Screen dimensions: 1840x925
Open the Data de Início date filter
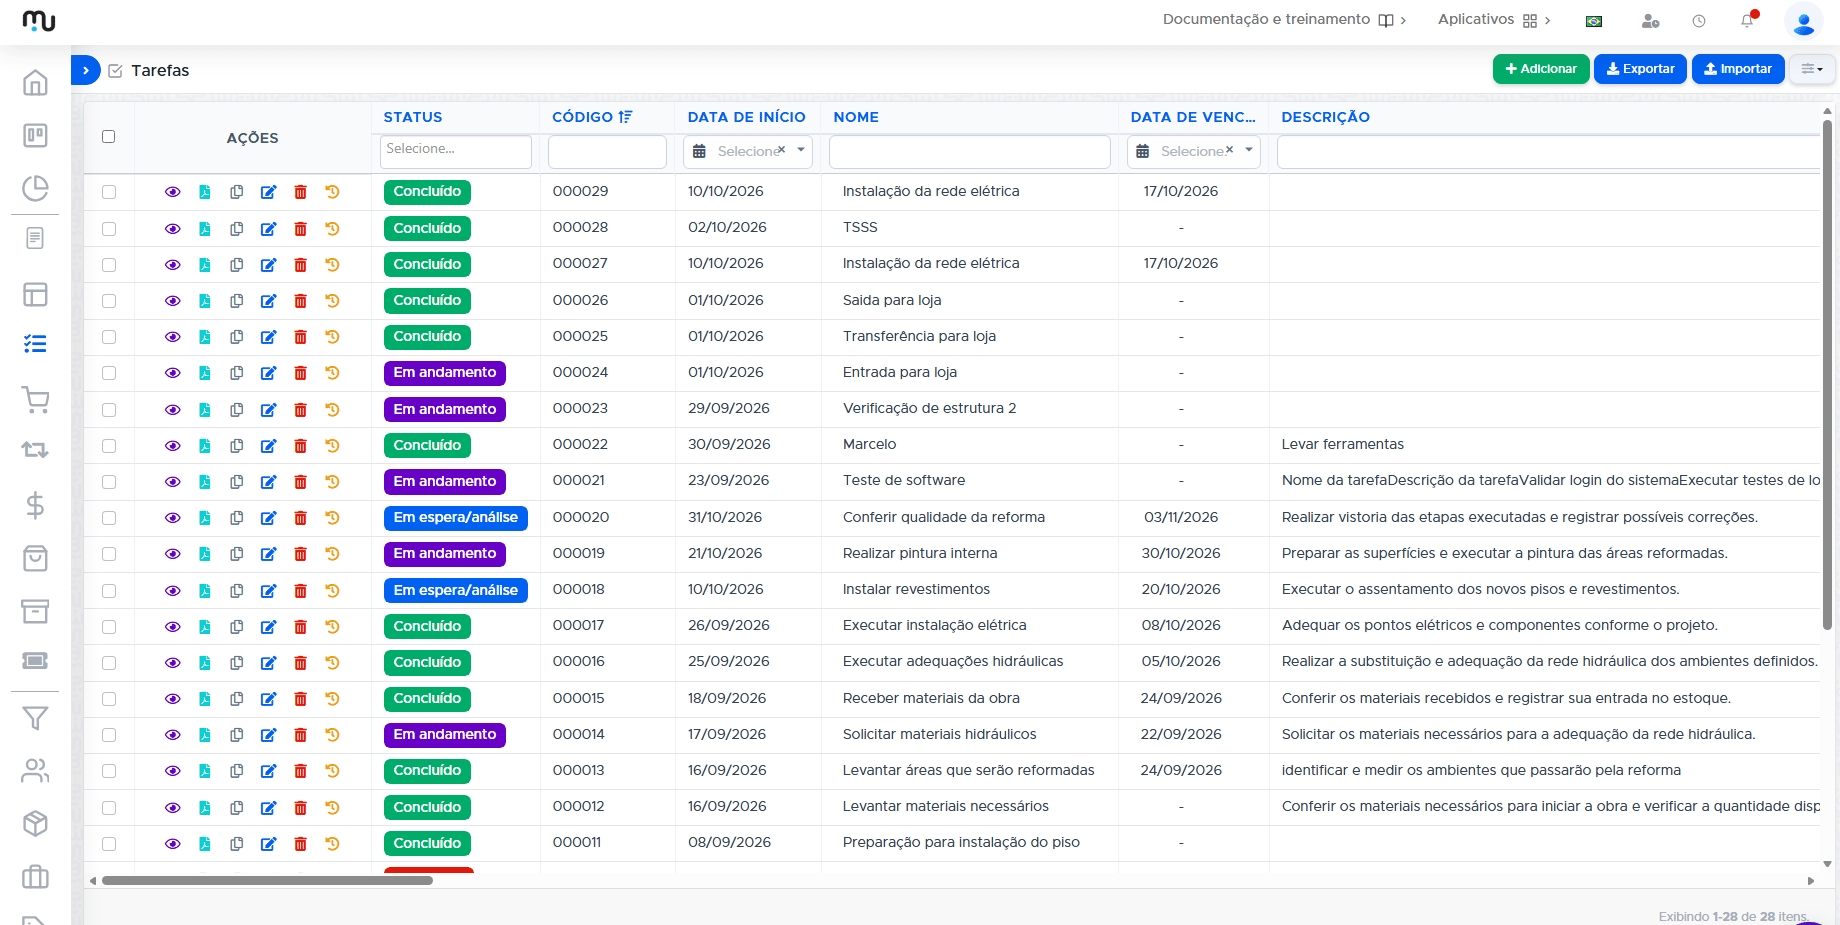[x=748, y=151]
